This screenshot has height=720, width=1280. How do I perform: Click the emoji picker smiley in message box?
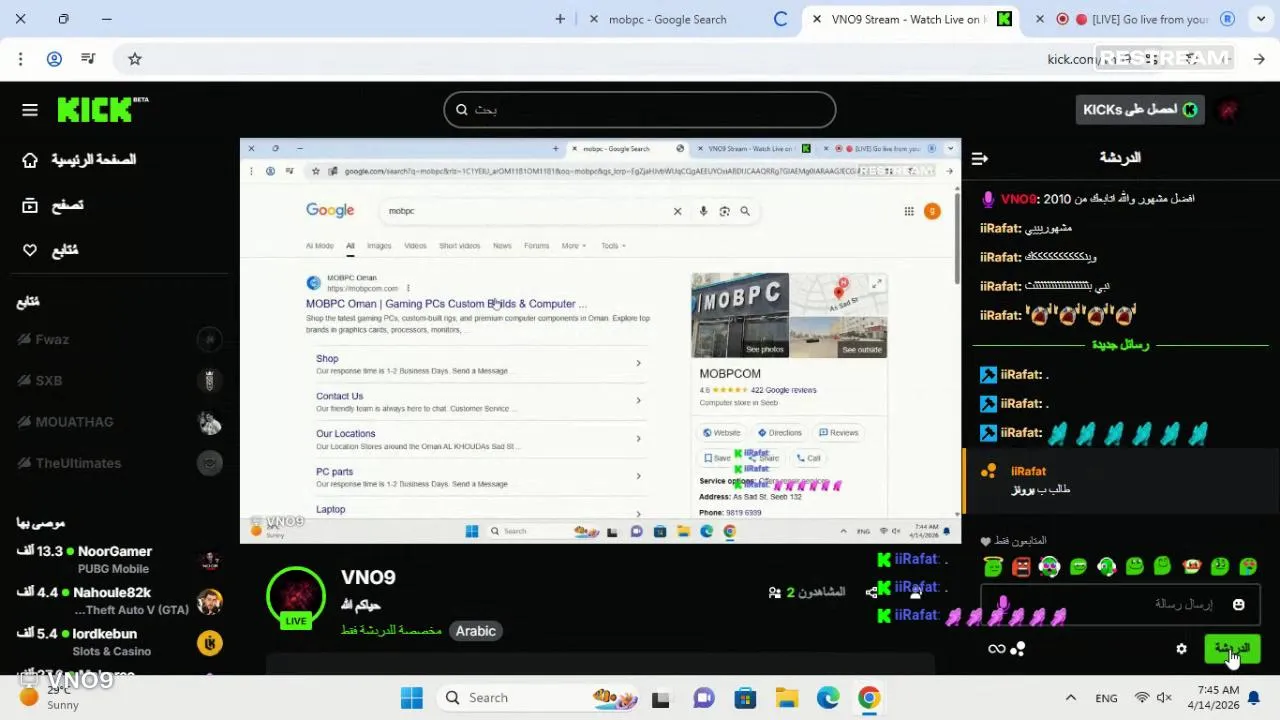tap(1238, 605)
